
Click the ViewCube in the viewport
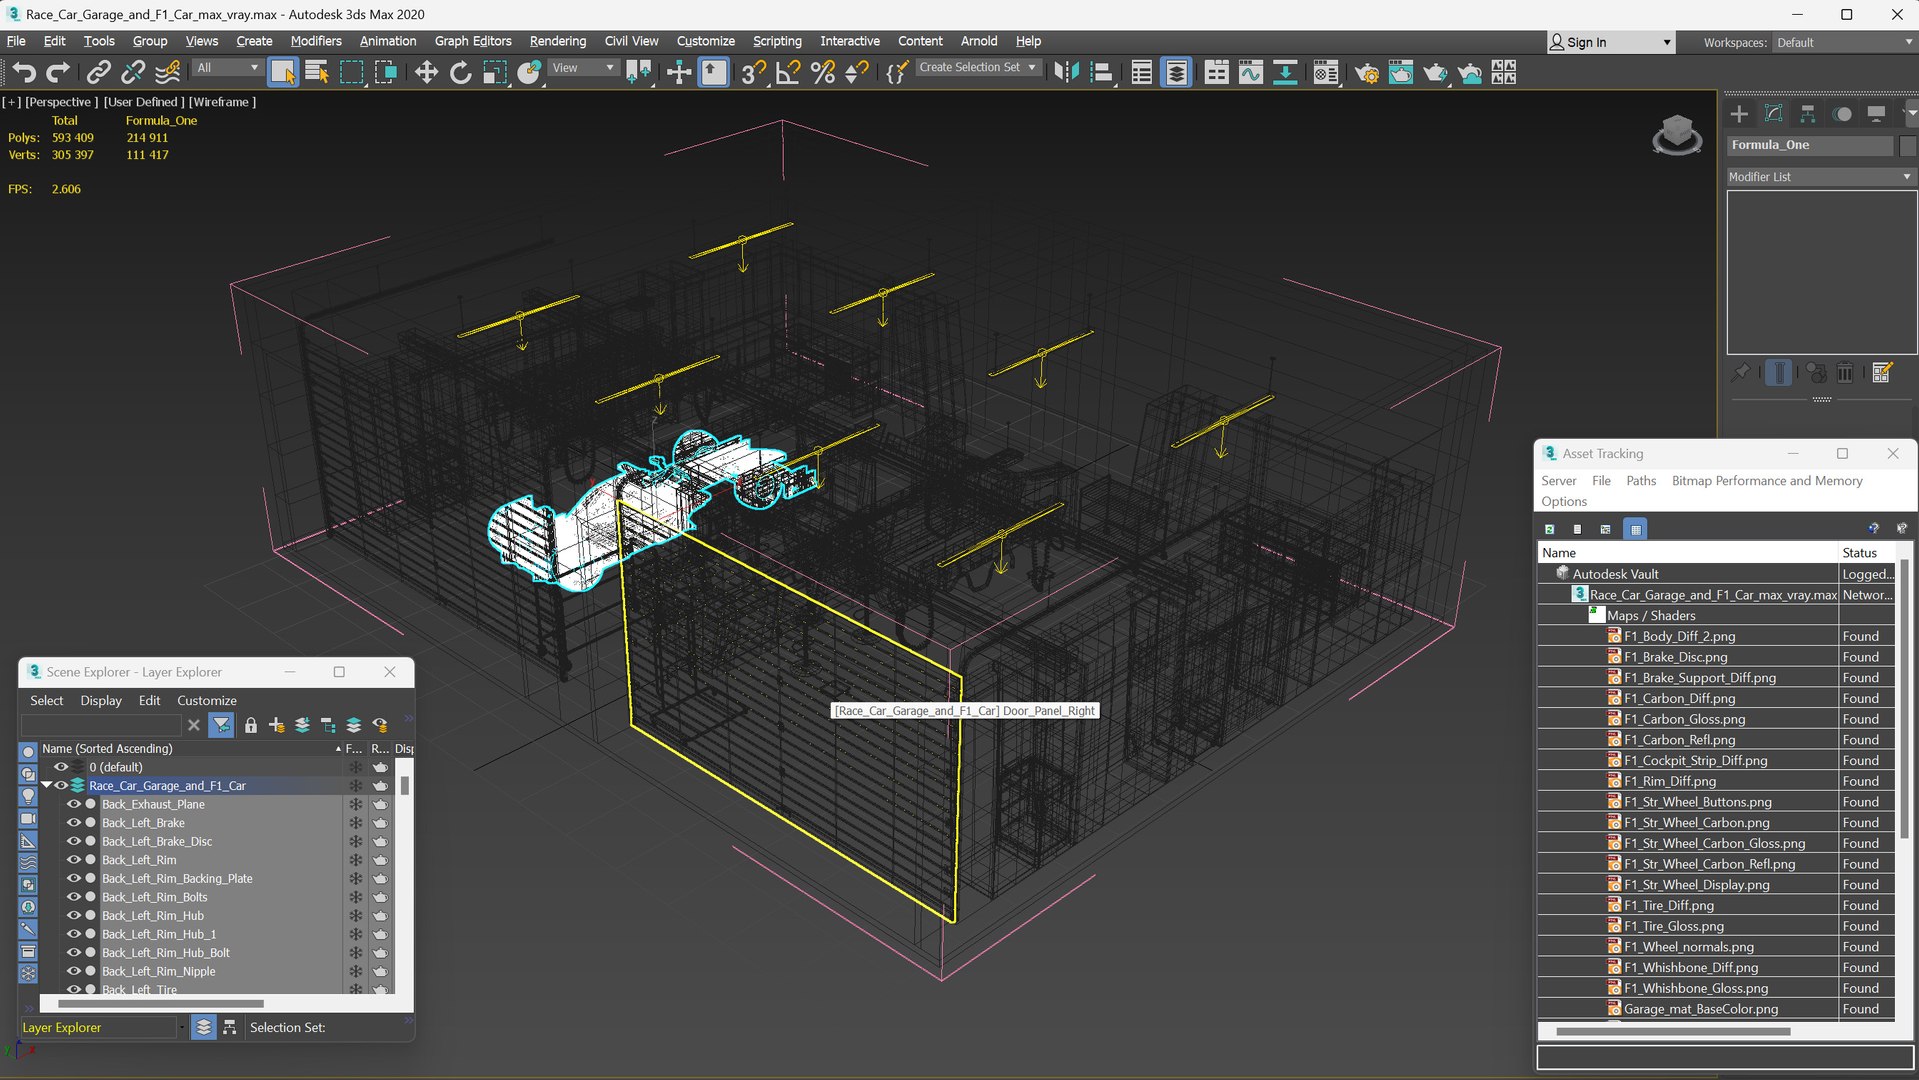tap(1677, 135)
